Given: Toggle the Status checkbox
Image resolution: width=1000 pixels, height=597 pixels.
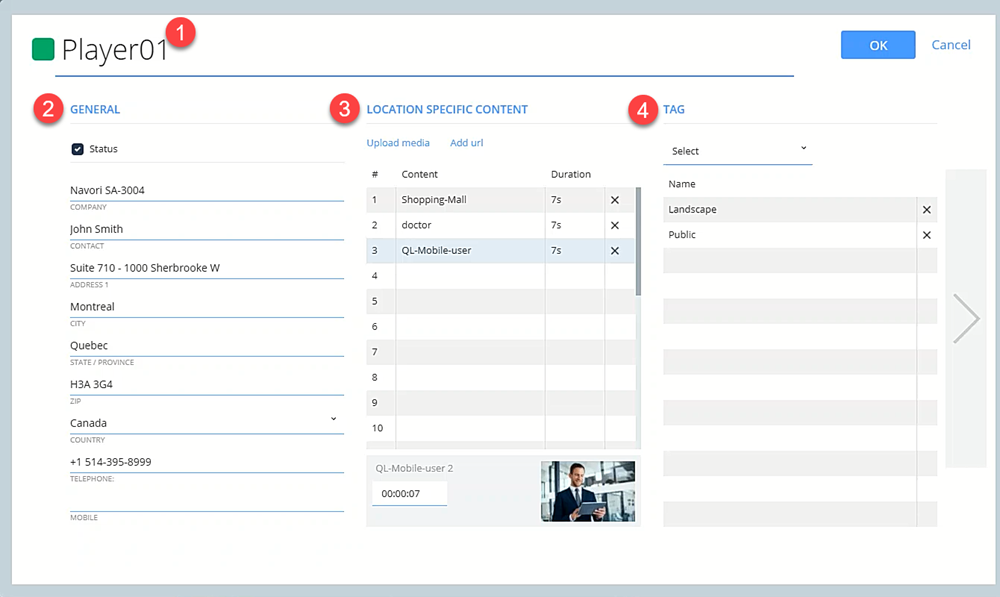Looking at the screenshot, I should tap(77, 149).
